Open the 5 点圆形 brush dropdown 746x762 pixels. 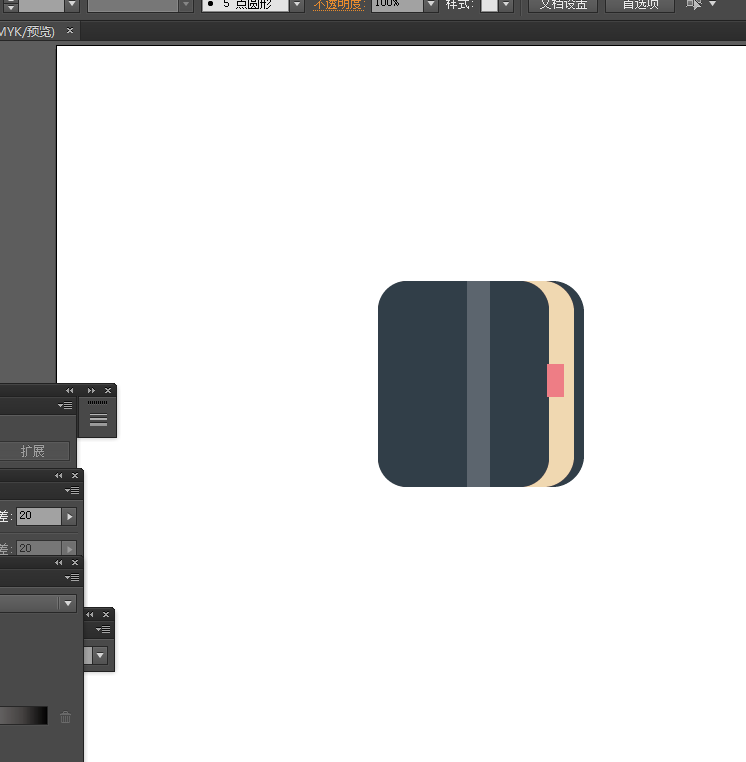coord(296,4)
